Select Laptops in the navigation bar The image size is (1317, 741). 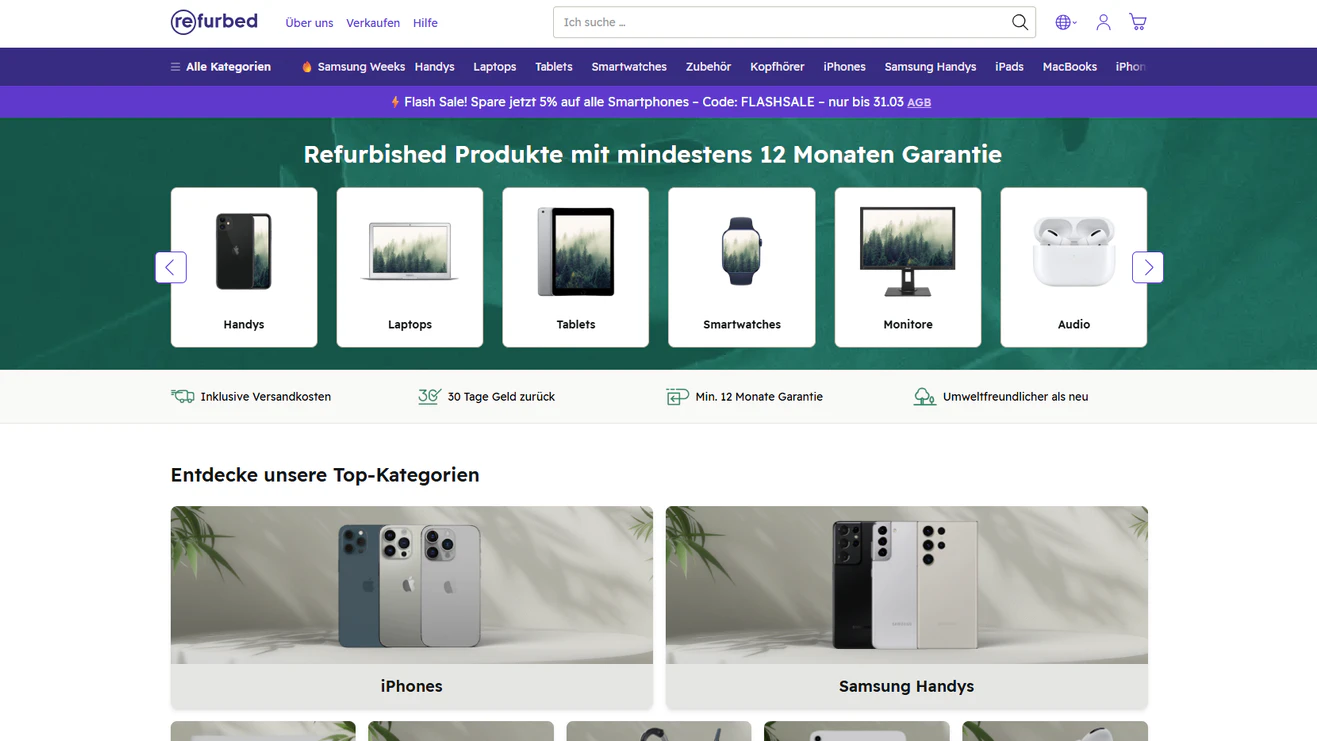click(494, 67)
